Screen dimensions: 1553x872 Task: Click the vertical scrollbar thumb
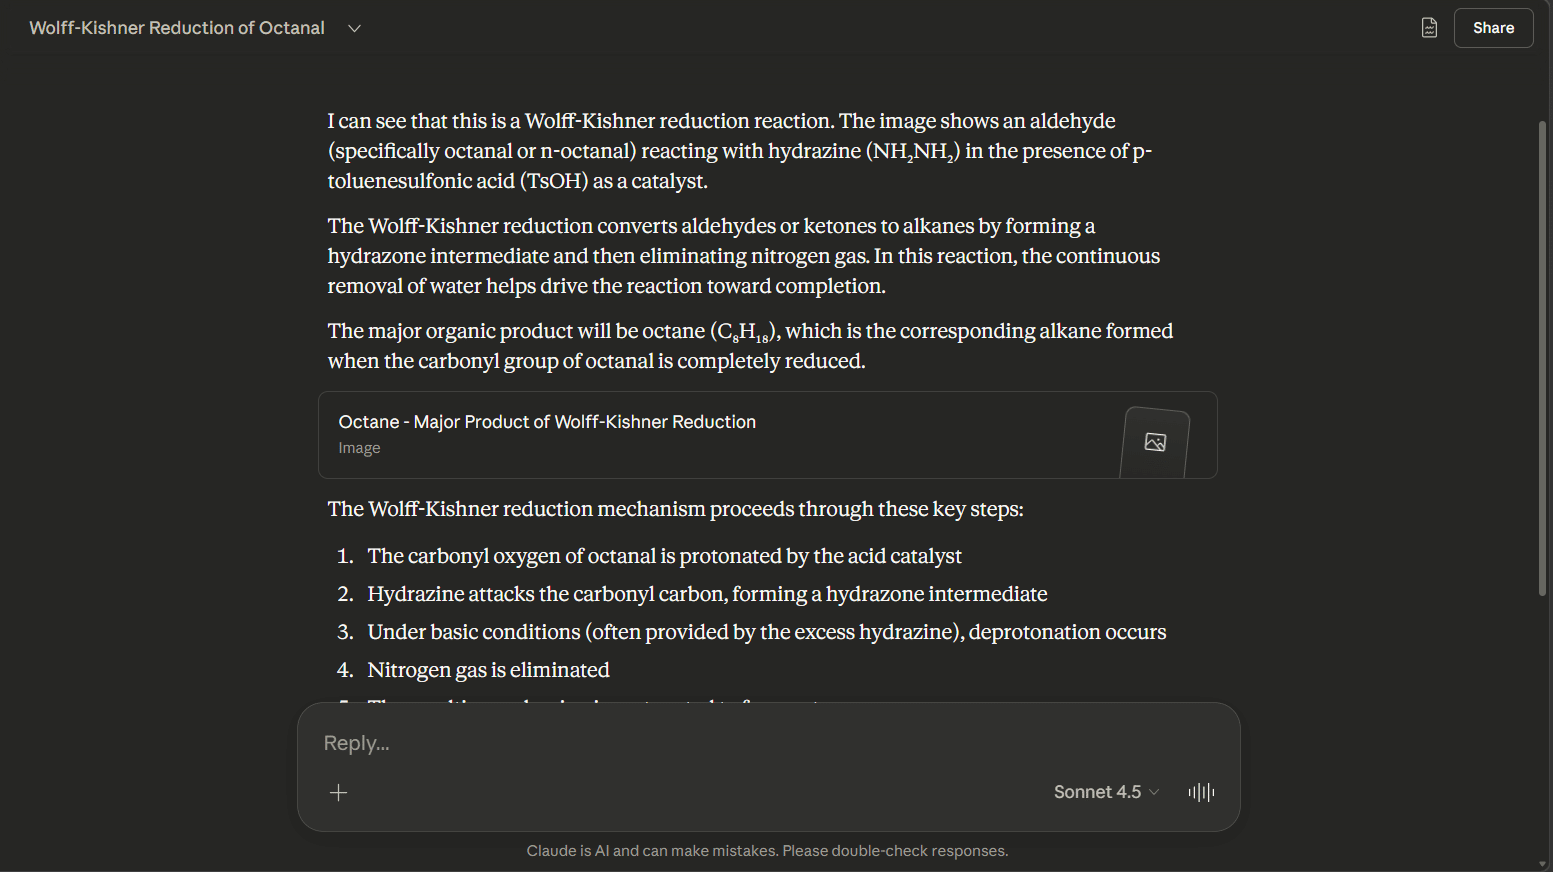click(1542, 360)
